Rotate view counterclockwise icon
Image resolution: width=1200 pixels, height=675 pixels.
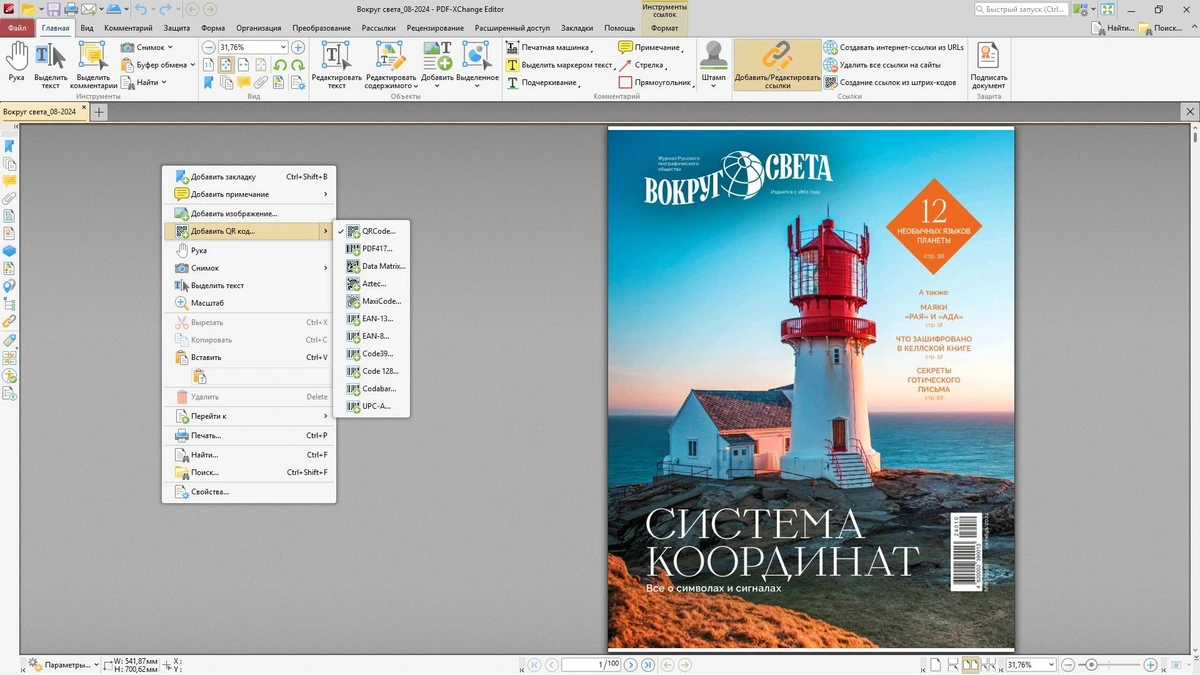click(280, 66)
